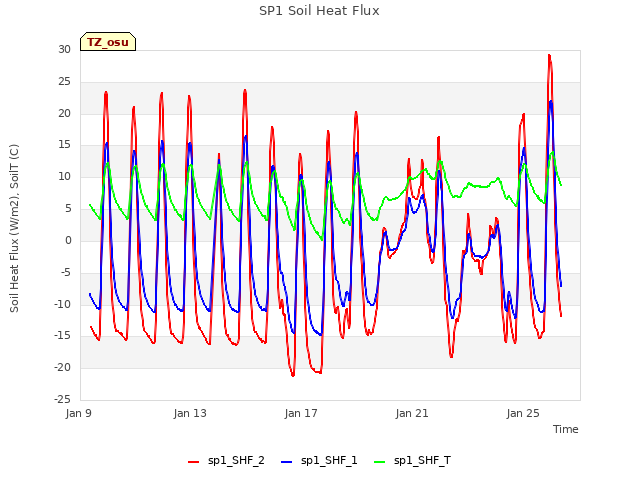Click the 10 y-axis tick label

coord(64,177)
